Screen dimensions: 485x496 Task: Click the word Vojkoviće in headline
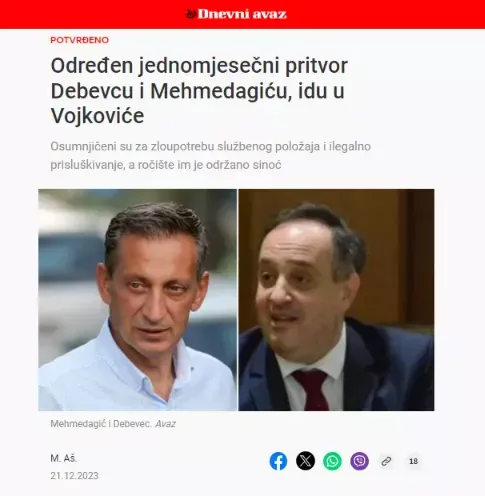tap(97, 116)
